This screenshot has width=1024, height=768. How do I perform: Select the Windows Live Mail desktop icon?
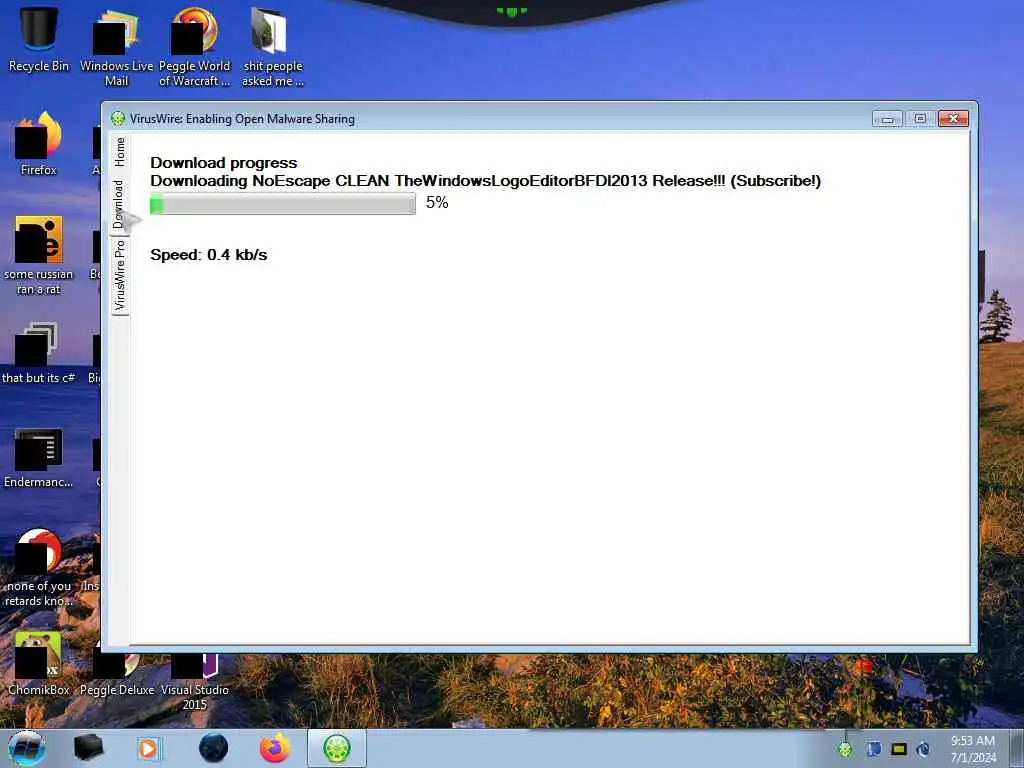tap(116, 47)
